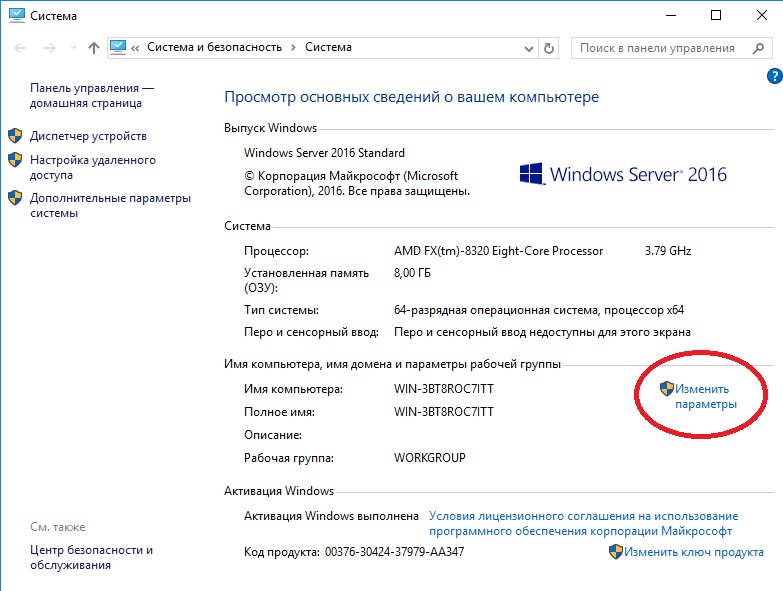The height and width of the screenshot is (591, 783).
Task: Select the Система breadcrumb item
Action: [328, 48]
